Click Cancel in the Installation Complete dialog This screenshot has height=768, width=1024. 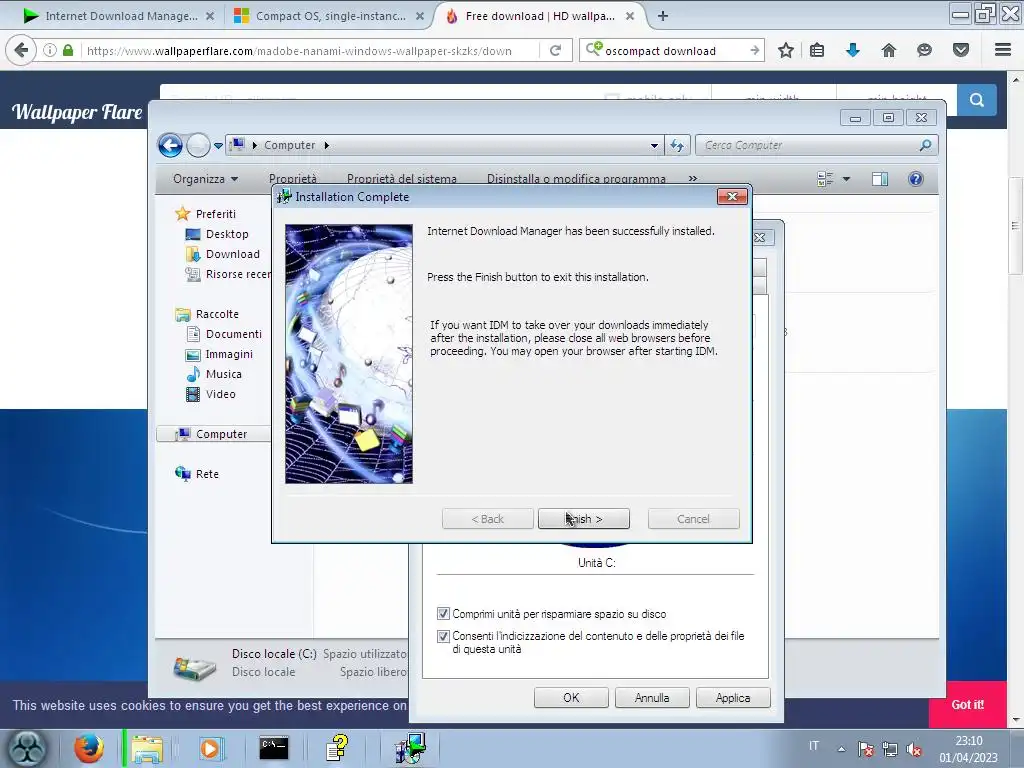click(694, 519)
